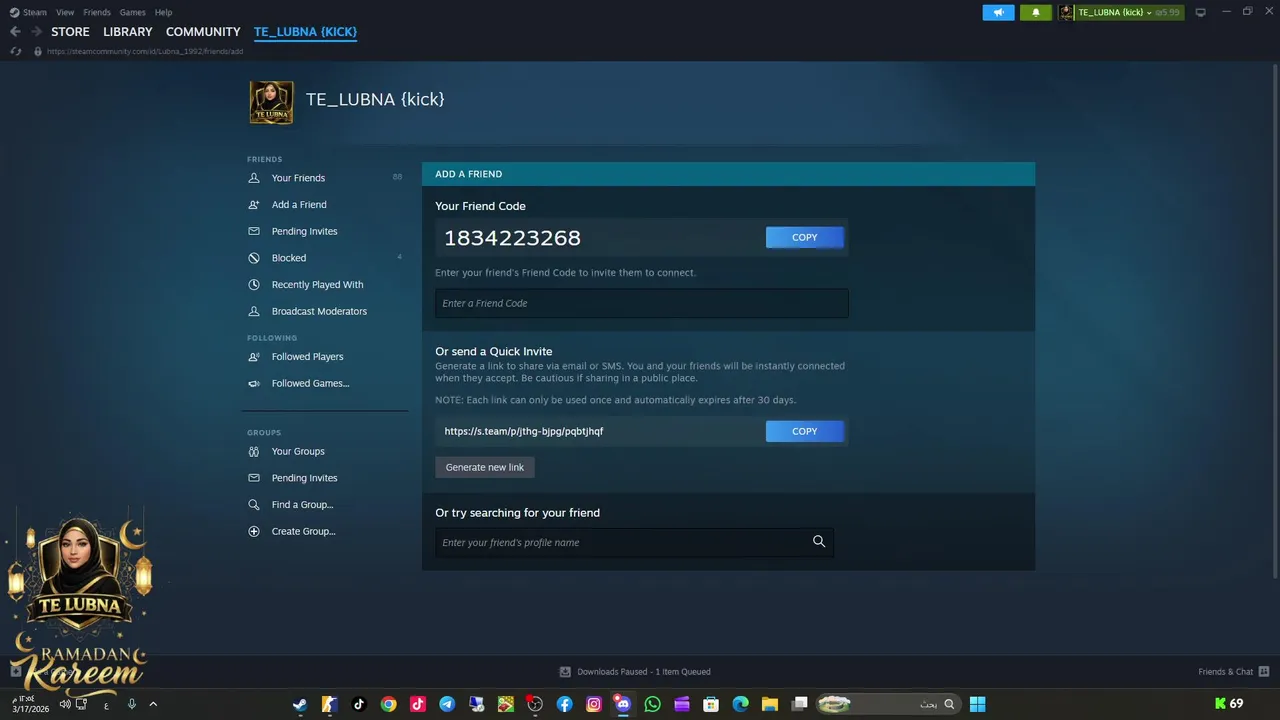Go forward with the right arrow
Screen dimensions: 1280x720
[x=36, y=32]
